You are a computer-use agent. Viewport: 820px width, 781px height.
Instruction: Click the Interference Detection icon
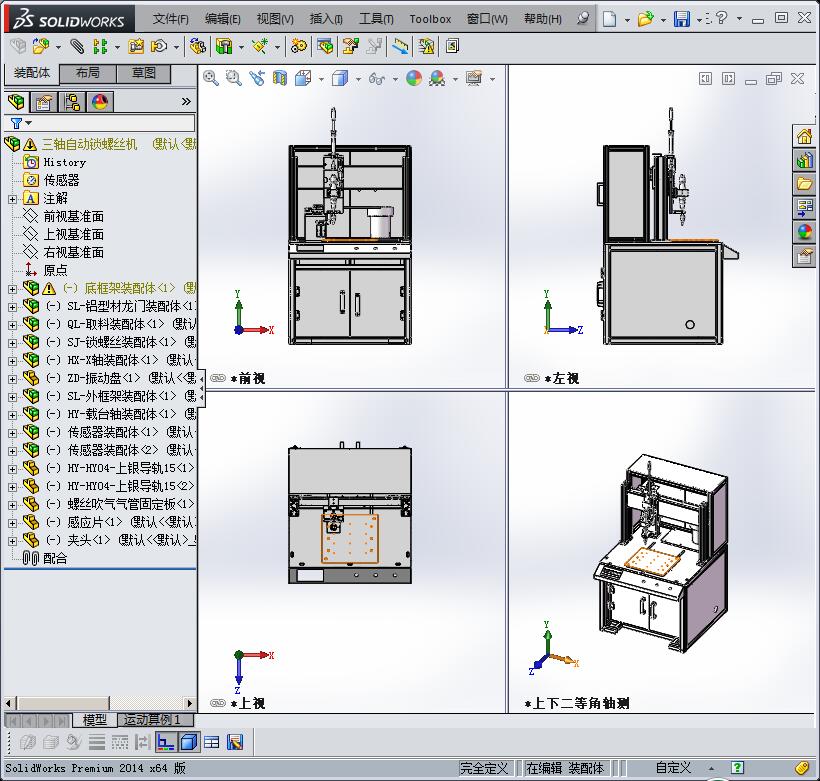[x=400, y=47]
